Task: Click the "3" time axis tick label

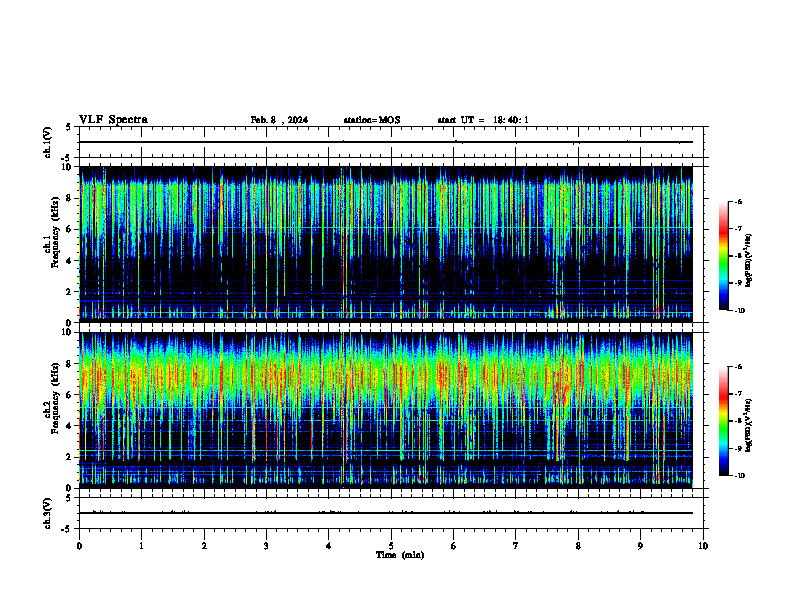Action: click(x=266, y=546)
